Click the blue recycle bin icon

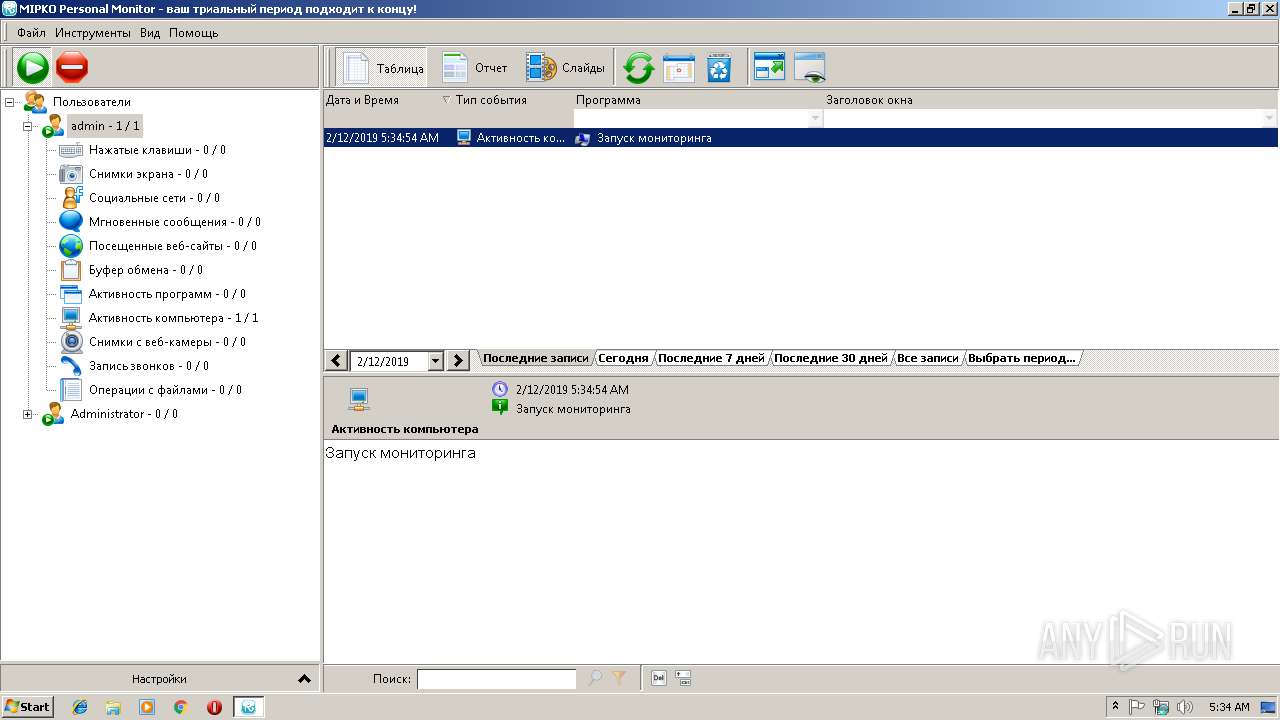pos(719,68)
